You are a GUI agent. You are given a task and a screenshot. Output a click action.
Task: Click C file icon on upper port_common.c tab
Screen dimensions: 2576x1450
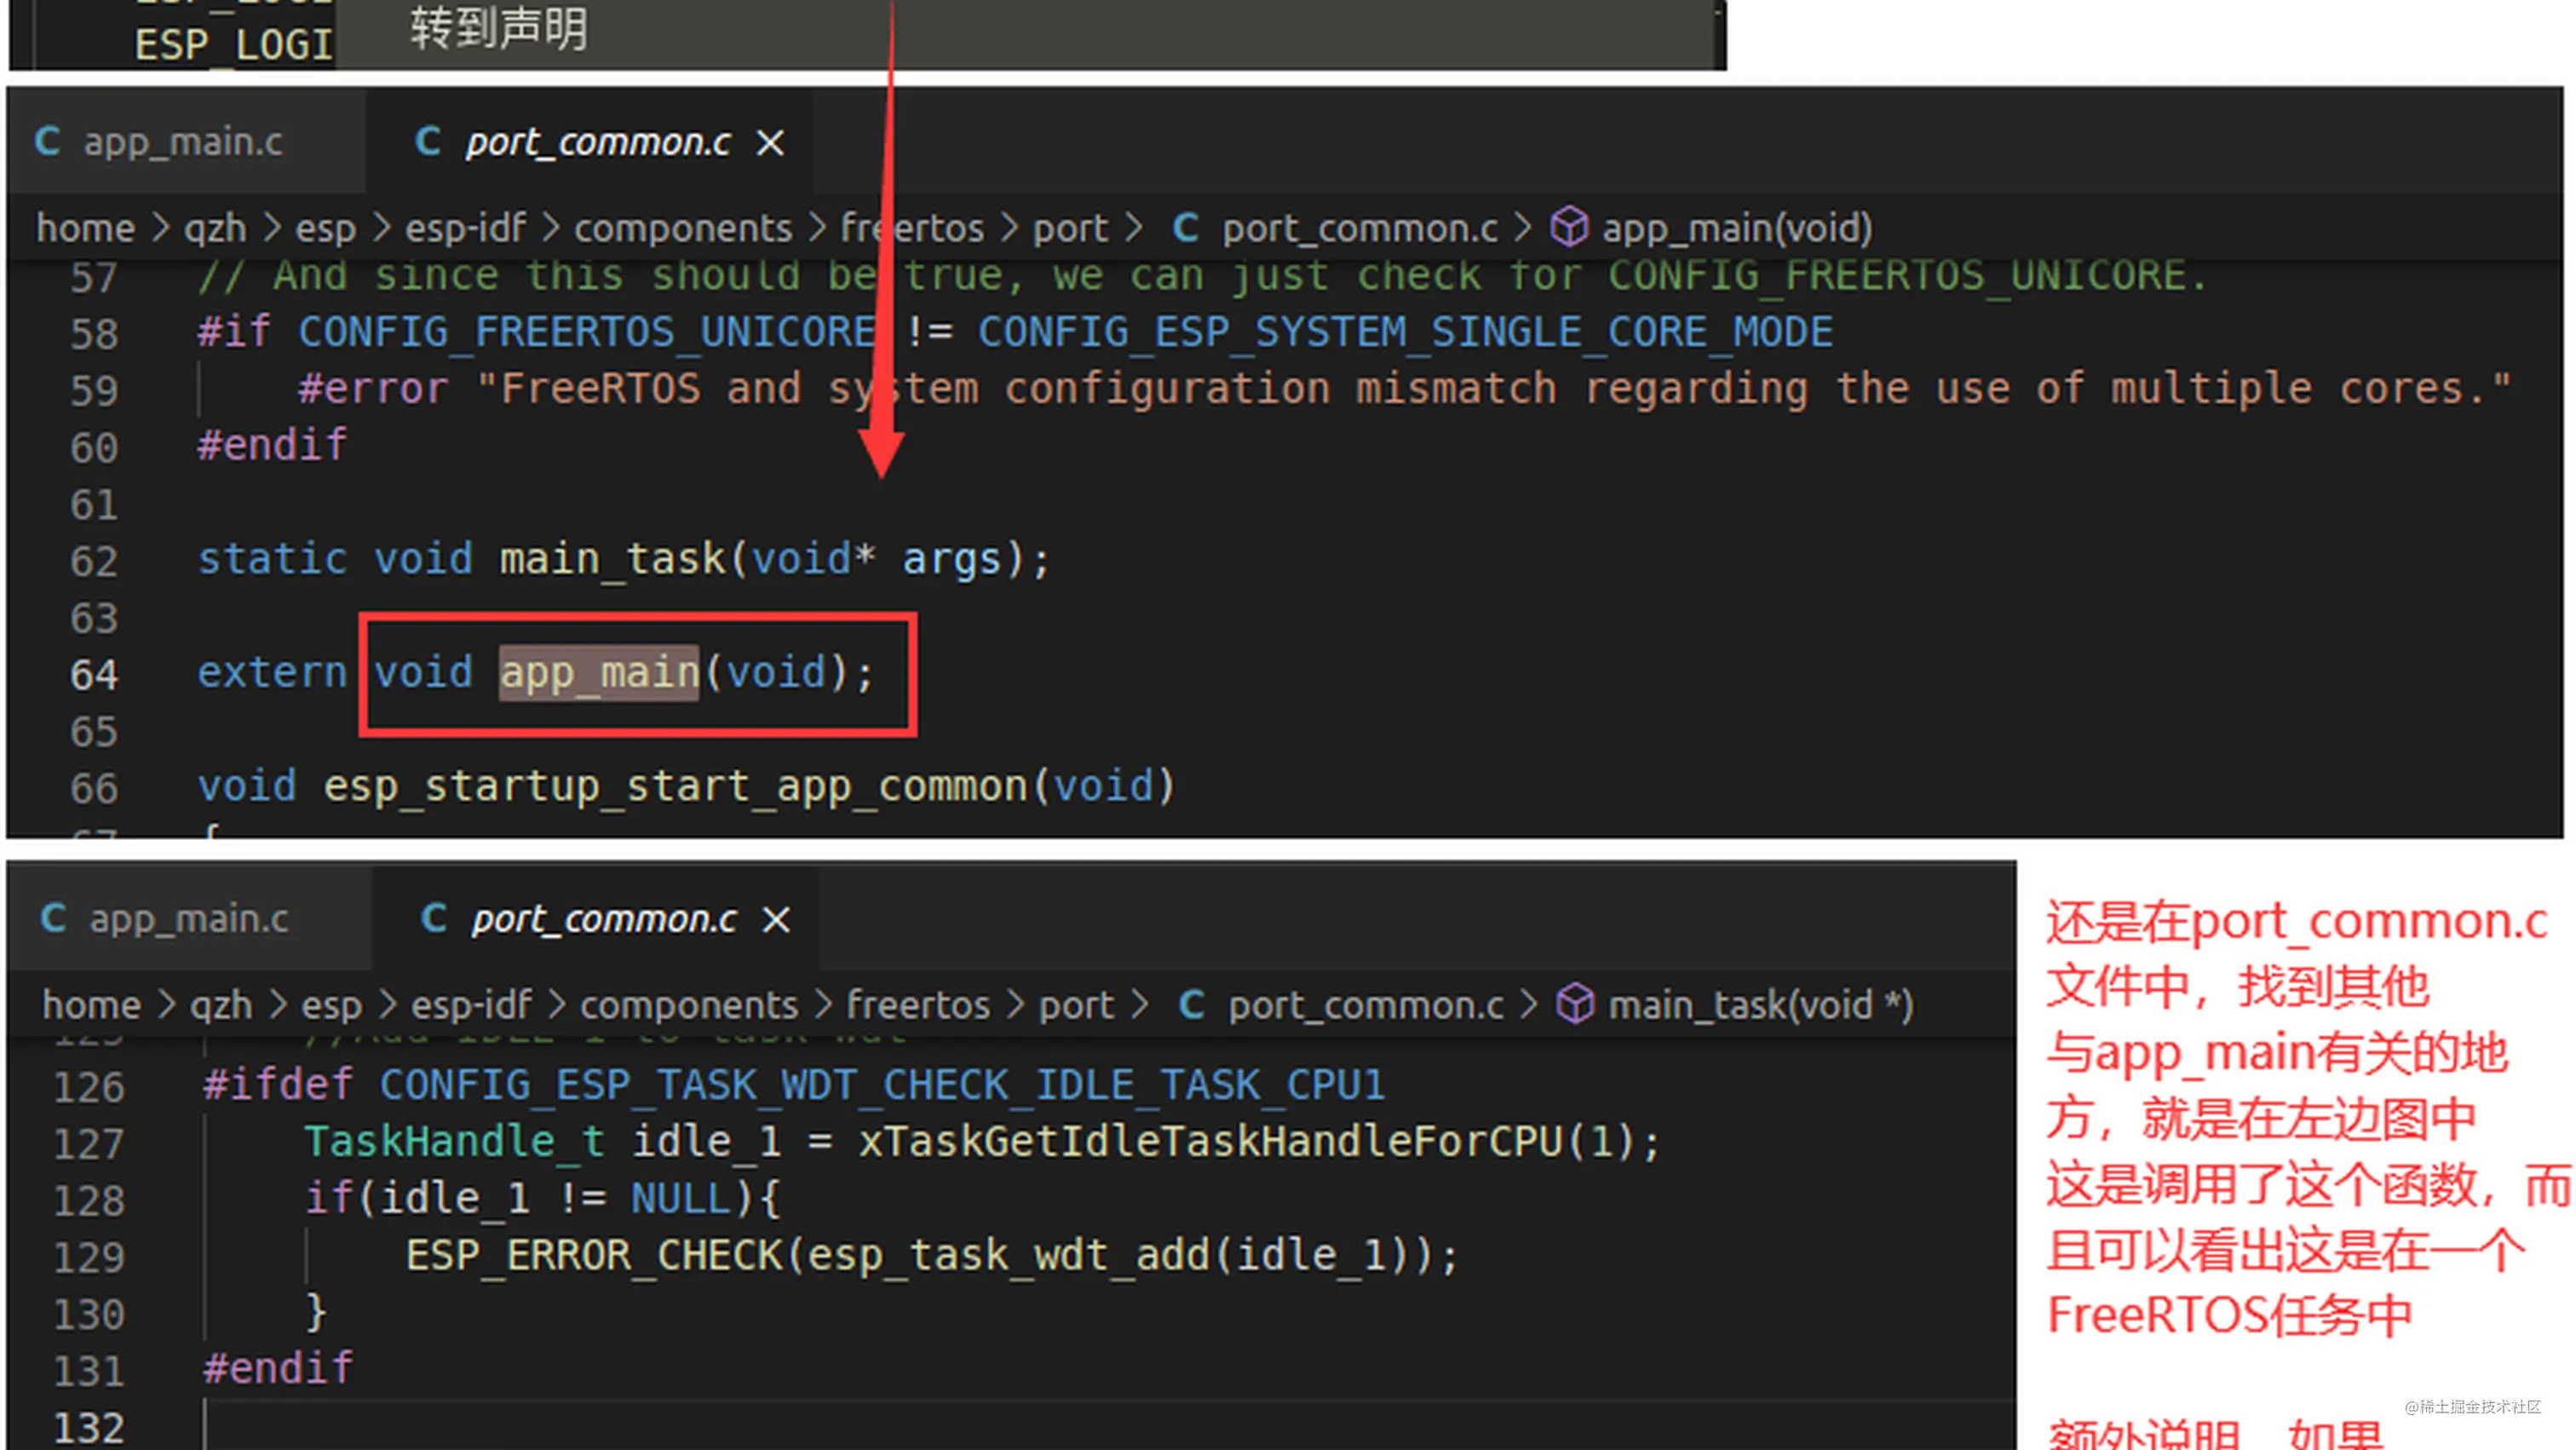click(428, 141)
